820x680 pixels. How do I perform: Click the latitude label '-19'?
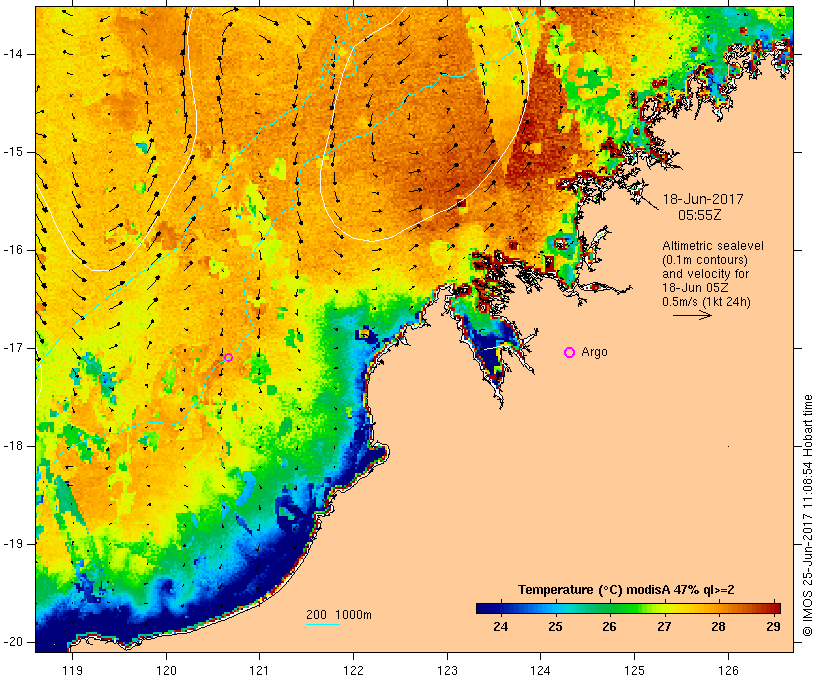coord(13,544)
